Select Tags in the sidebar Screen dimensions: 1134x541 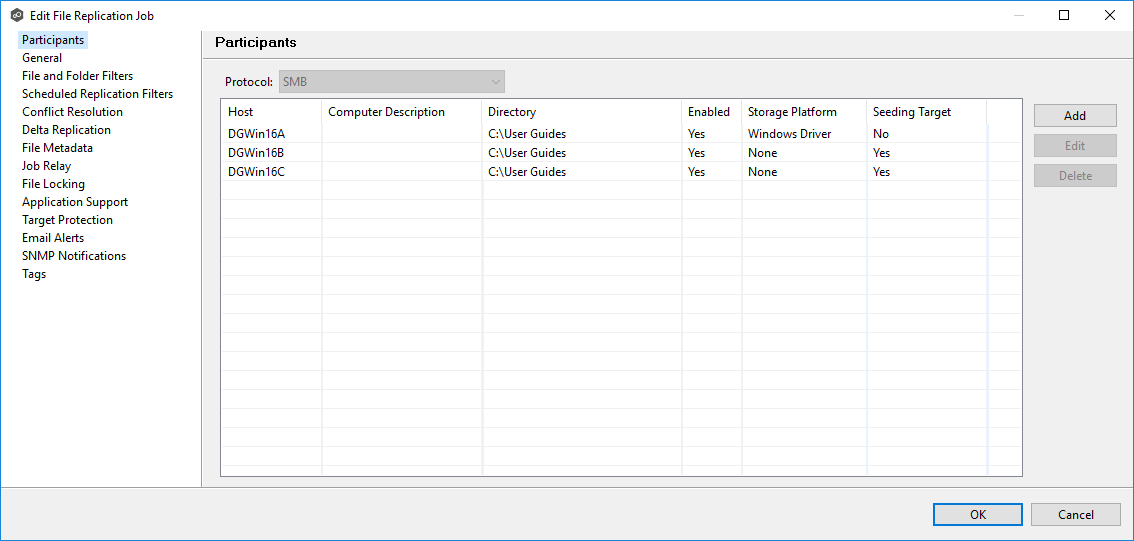tap(34, 274)
